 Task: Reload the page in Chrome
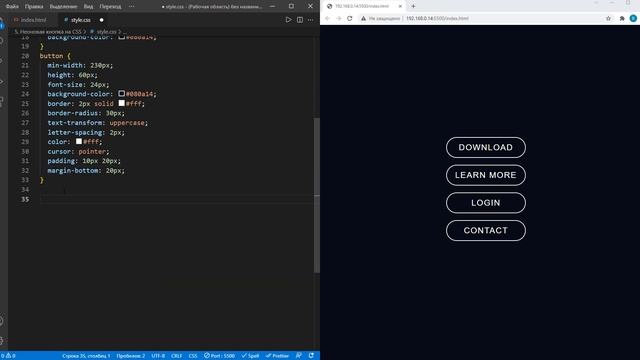(x=350, y=18)
